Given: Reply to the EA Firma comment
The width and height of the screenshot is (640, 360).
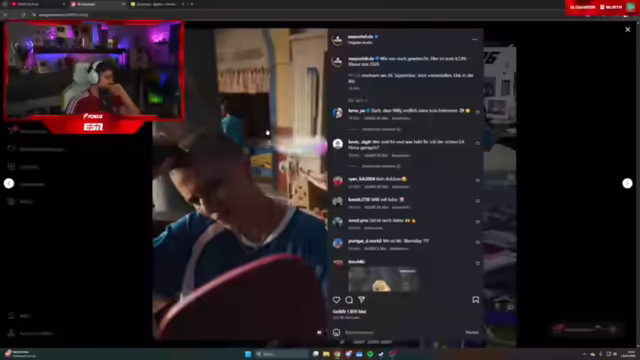Looking at the screenshot, I should tap(401, 156).
